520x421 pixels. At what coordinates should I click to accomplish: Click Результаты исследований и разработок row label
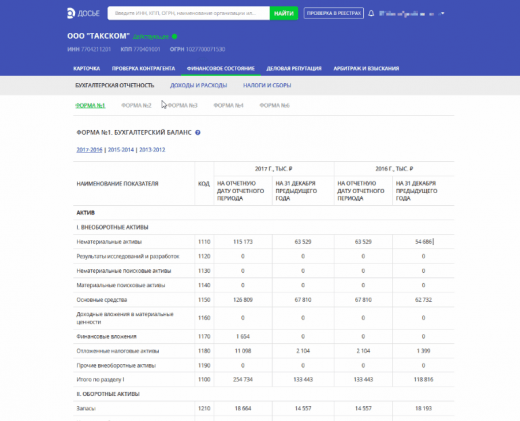128,256
